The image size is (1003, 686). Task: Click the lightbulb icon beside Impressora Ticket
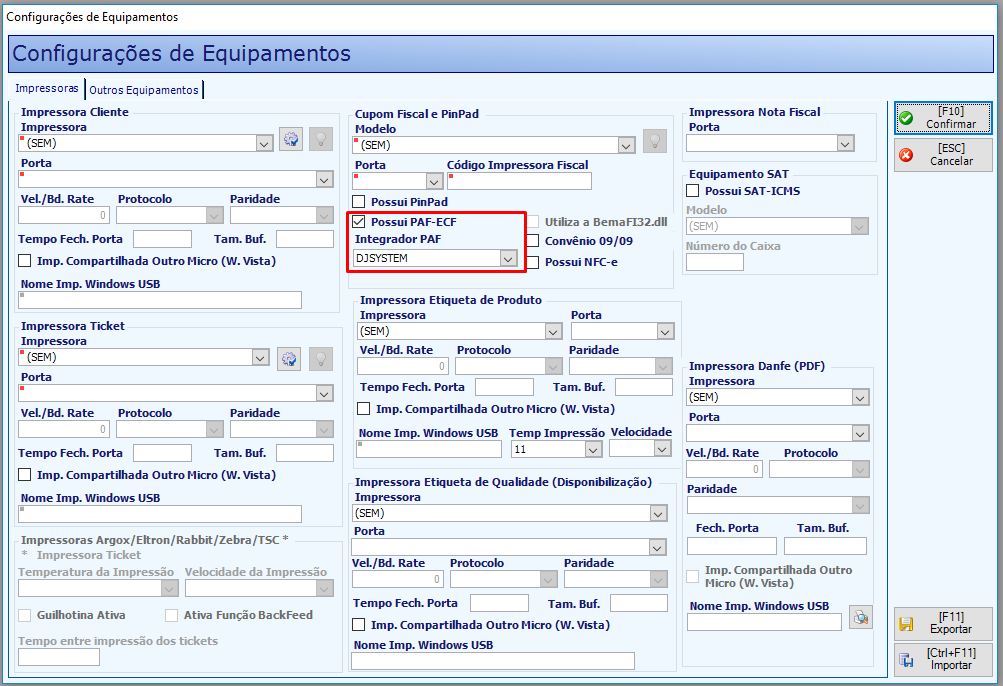321,359
